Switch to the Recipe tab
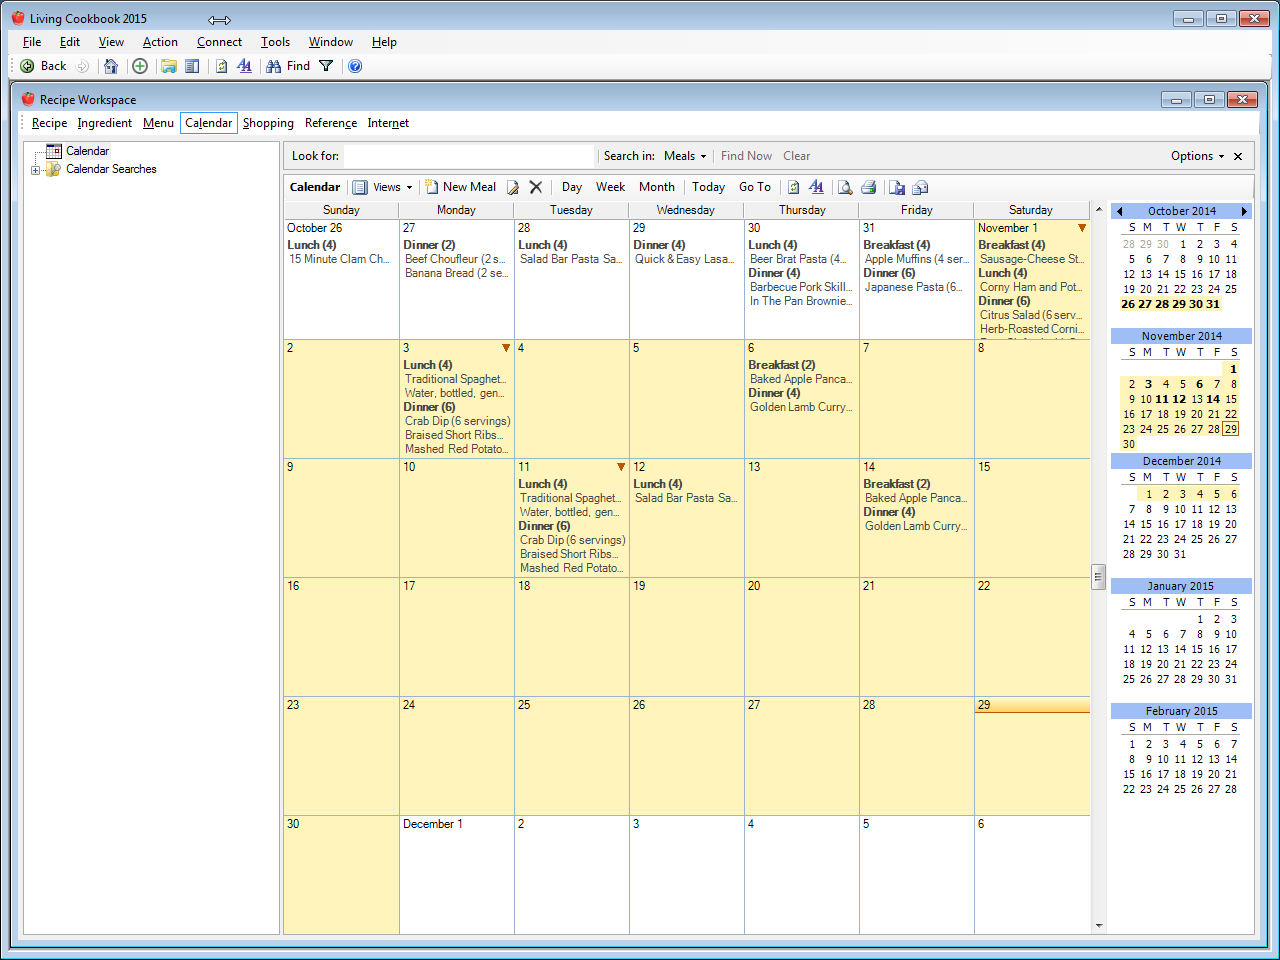Screen dimensions: 1280x960 click(x=49, y=123)
